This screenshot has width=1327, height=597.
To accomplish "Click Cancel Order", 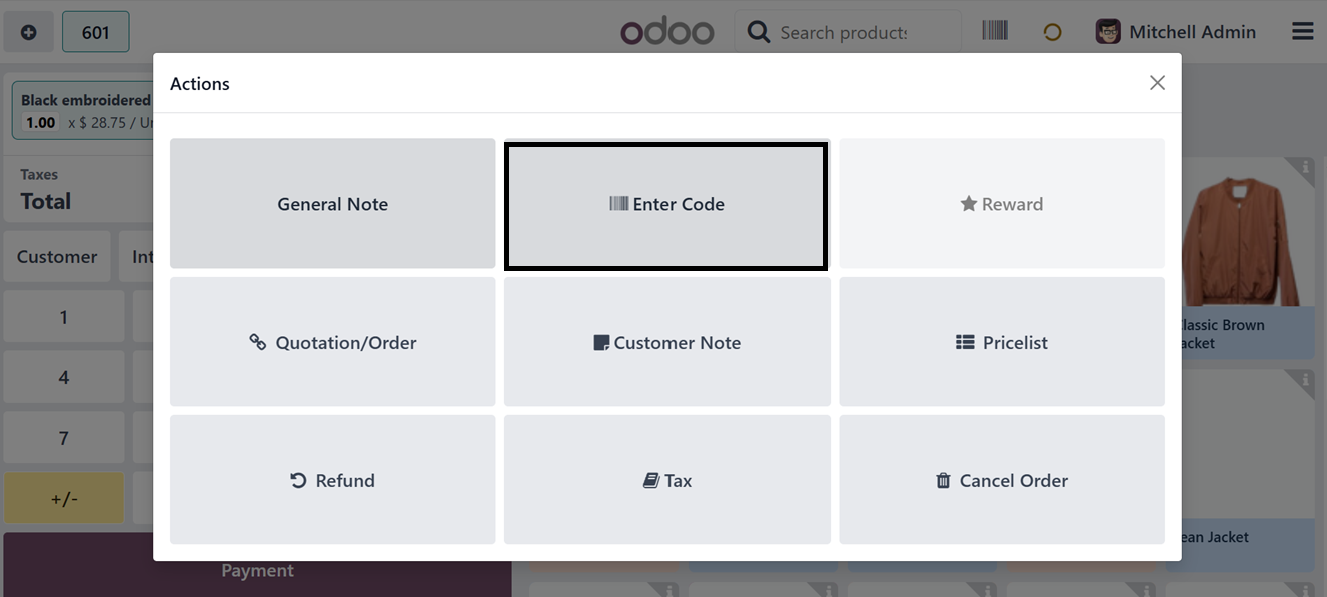I will pos(1001,480).
